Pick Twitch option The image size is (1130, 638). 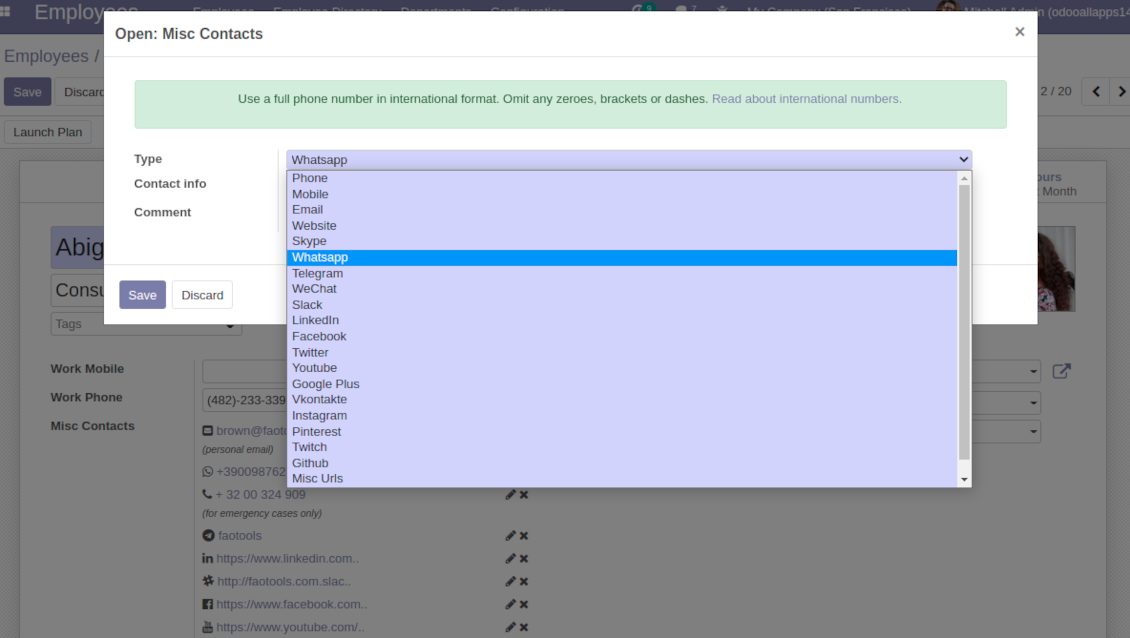point(622,448)
